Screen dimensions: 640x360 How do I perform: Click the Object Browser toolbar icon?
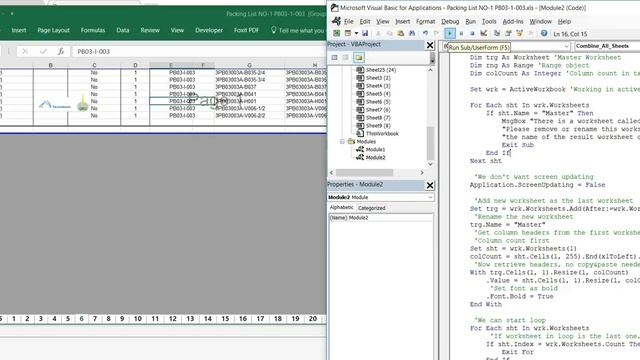click(x=519, y=33)
